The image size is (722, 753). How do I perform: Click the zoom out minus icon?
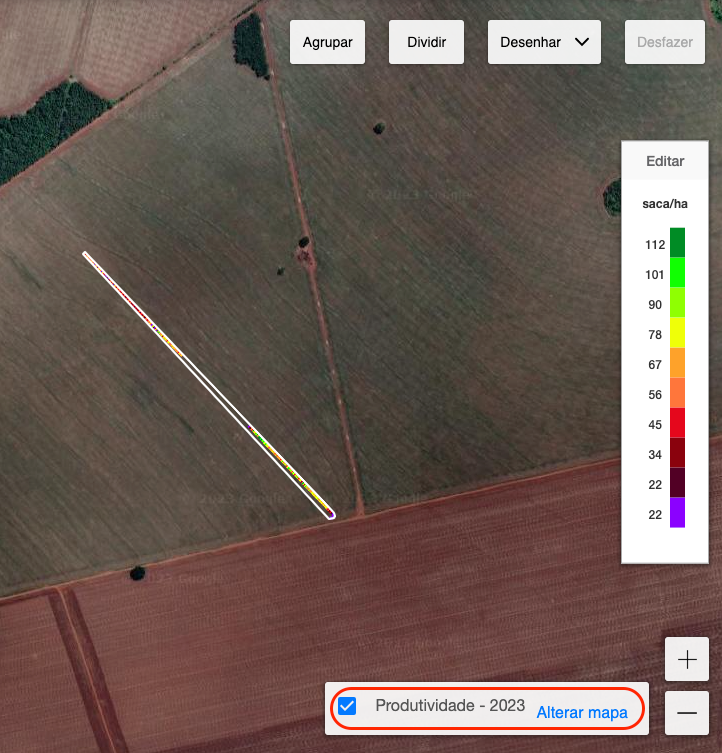click(686, 713)
